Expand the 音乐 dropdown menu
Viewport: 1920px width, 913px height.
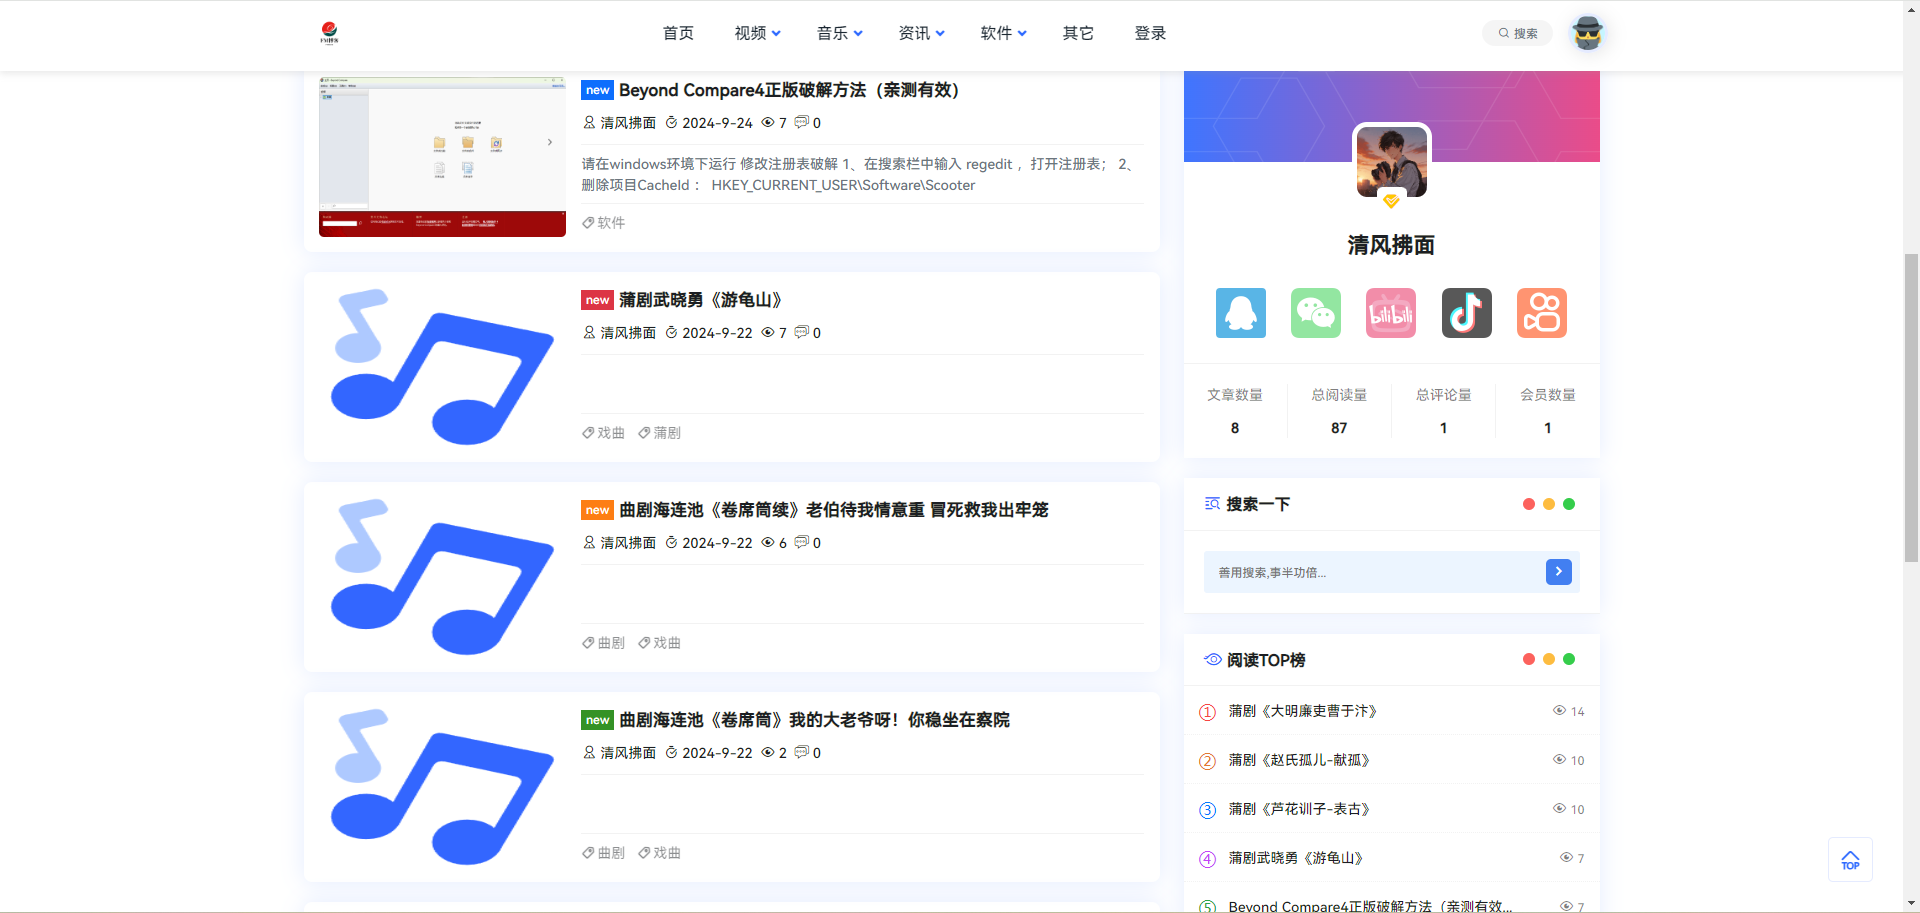click(x=840, y=33)
